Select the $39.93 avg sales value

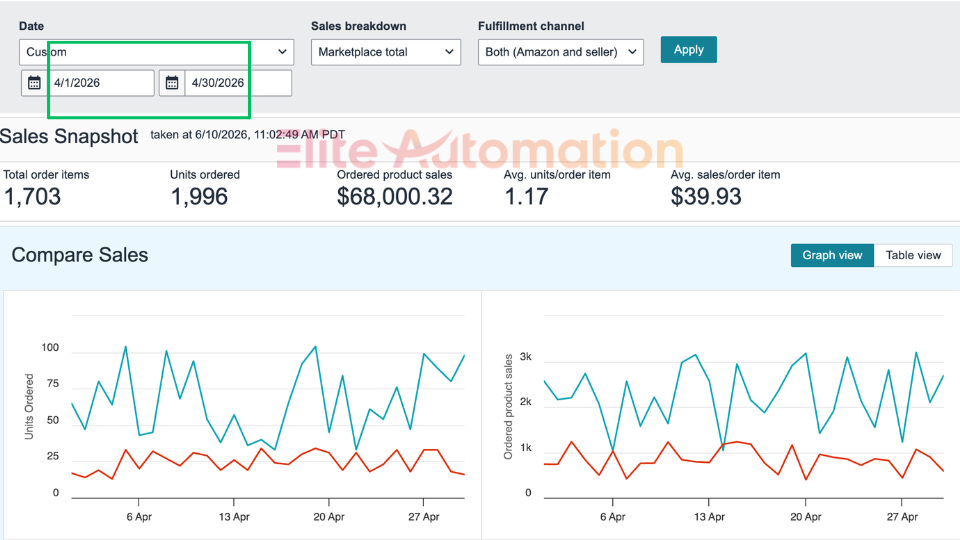coord(706,197)
